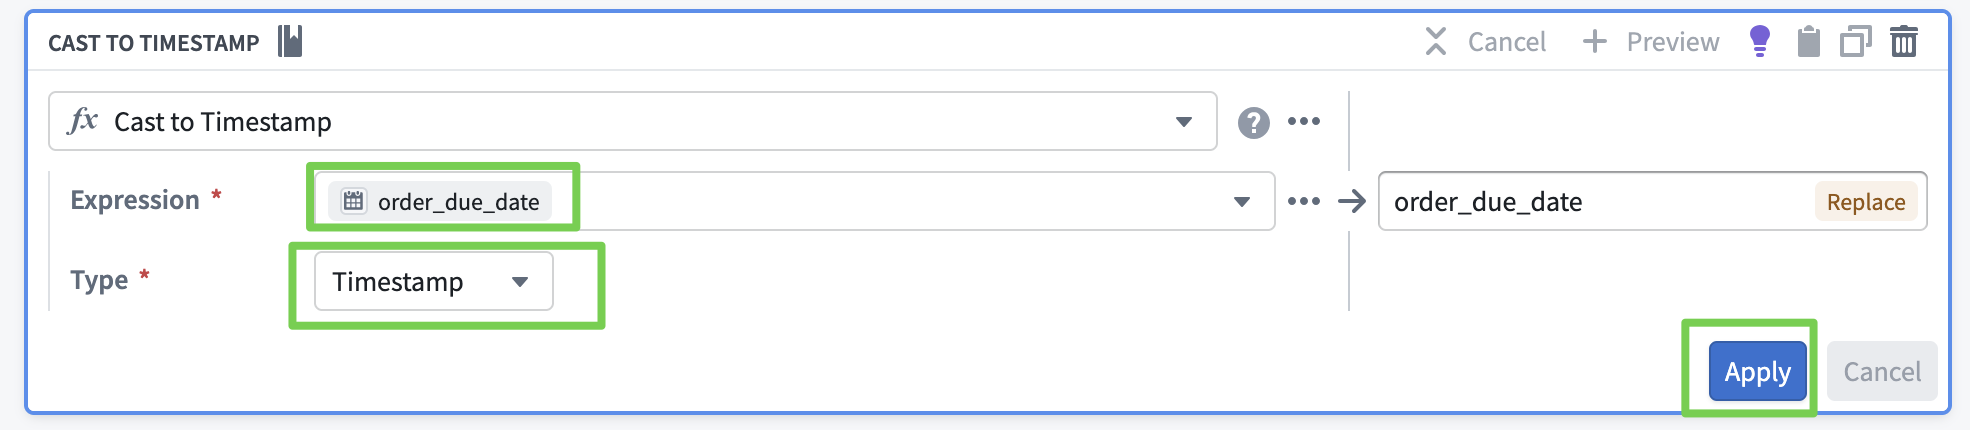The width and height of the screenshot is (1970, 430).
Task: Click Cancel with the X in the header
Action: 1486,42
